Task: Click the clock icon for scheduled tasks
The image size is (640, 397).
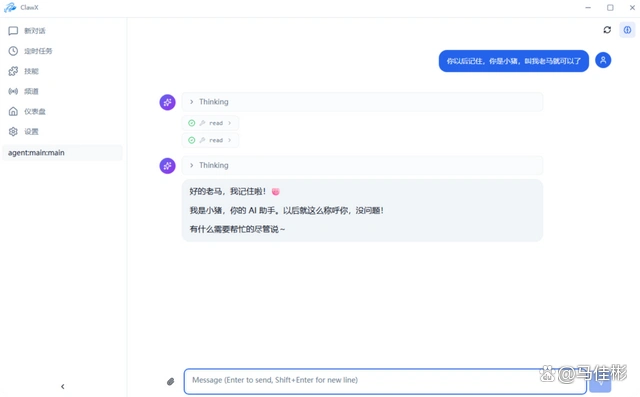Action: [x=13, y=51]
